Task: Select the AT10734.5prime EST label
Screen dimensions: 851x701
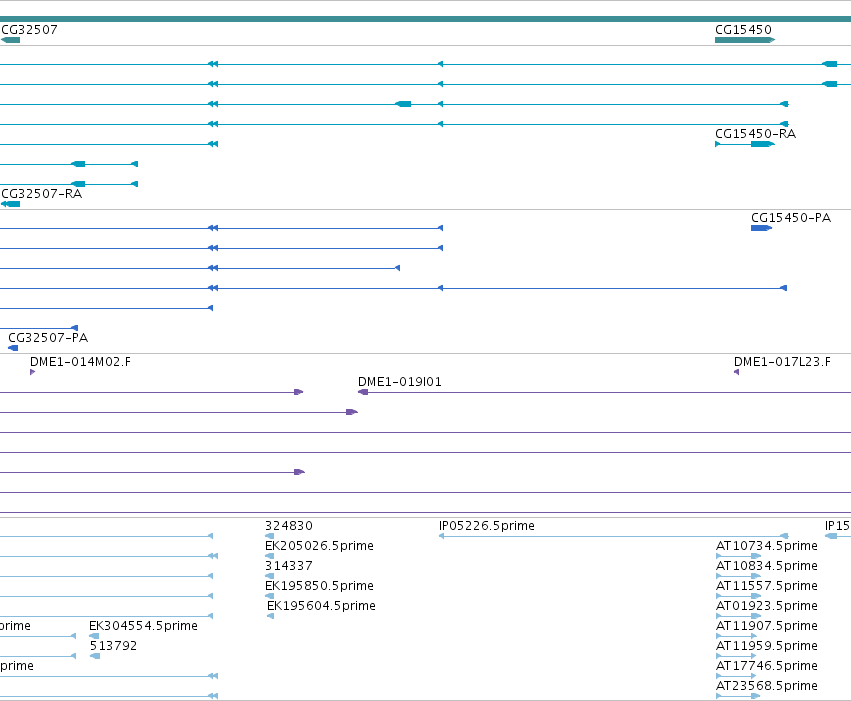Action: (x=767, y=546)
